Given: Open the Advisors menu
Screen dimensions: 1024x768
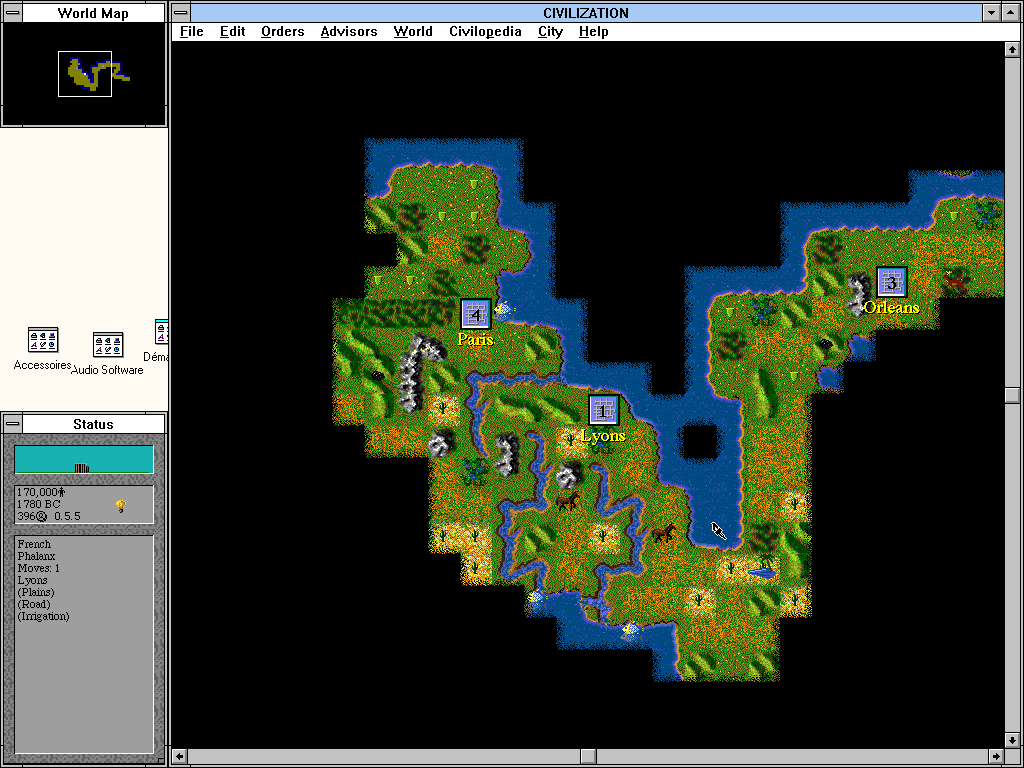Looking at the screenshot, I should pos(349,31).
